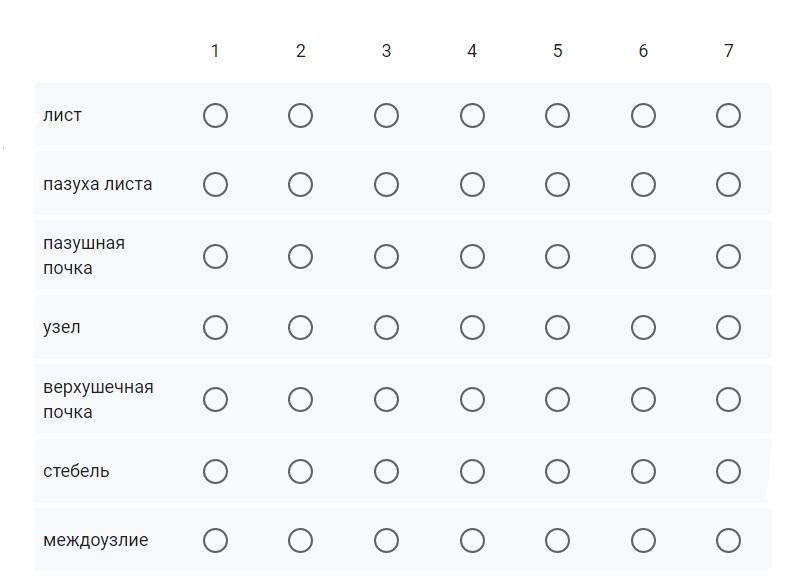802x587 pixels.
Task: Select option 4 for узел
Action: tap(472, 328)
